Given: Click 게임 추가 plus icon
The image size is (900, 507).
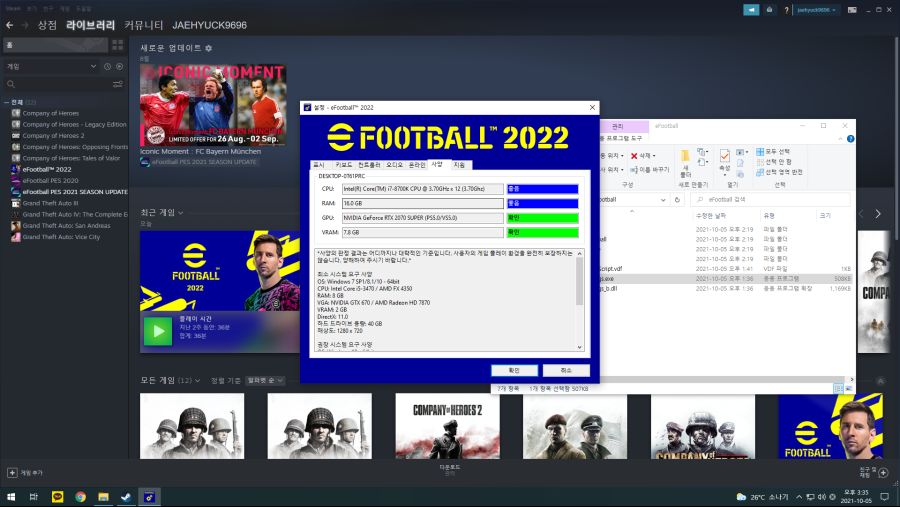Looking at the screenshot, I should pyautogui.click(x=12, y=473).
